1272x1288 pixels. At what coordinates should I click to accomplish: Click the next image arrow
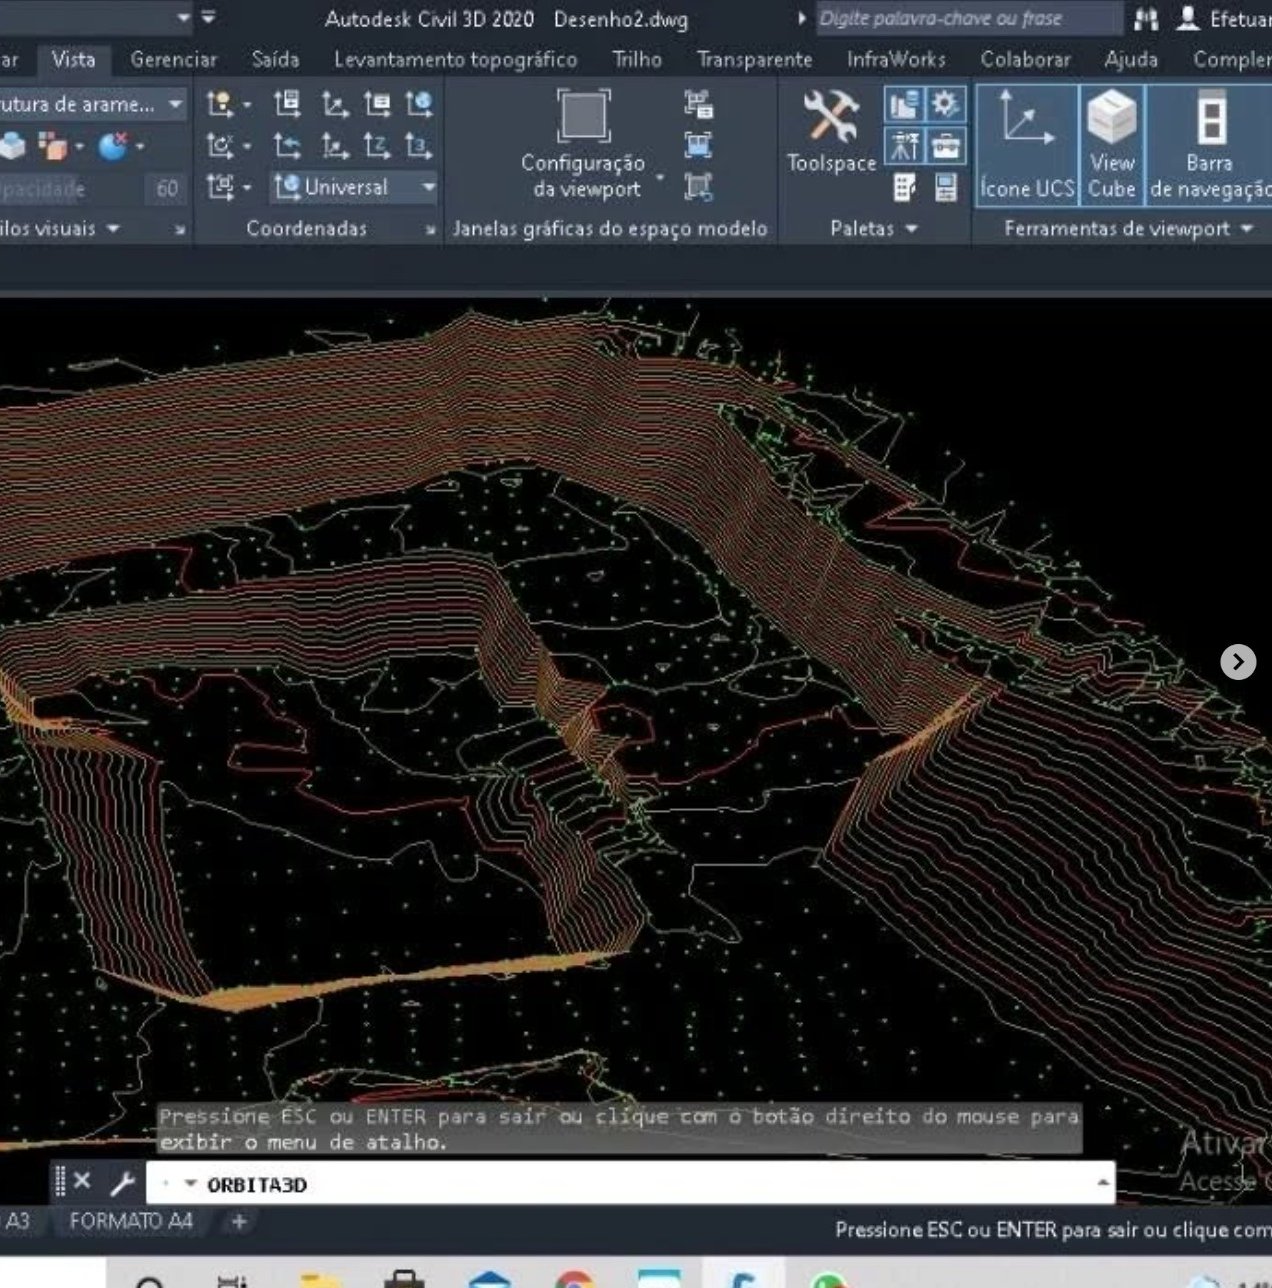1238,661
